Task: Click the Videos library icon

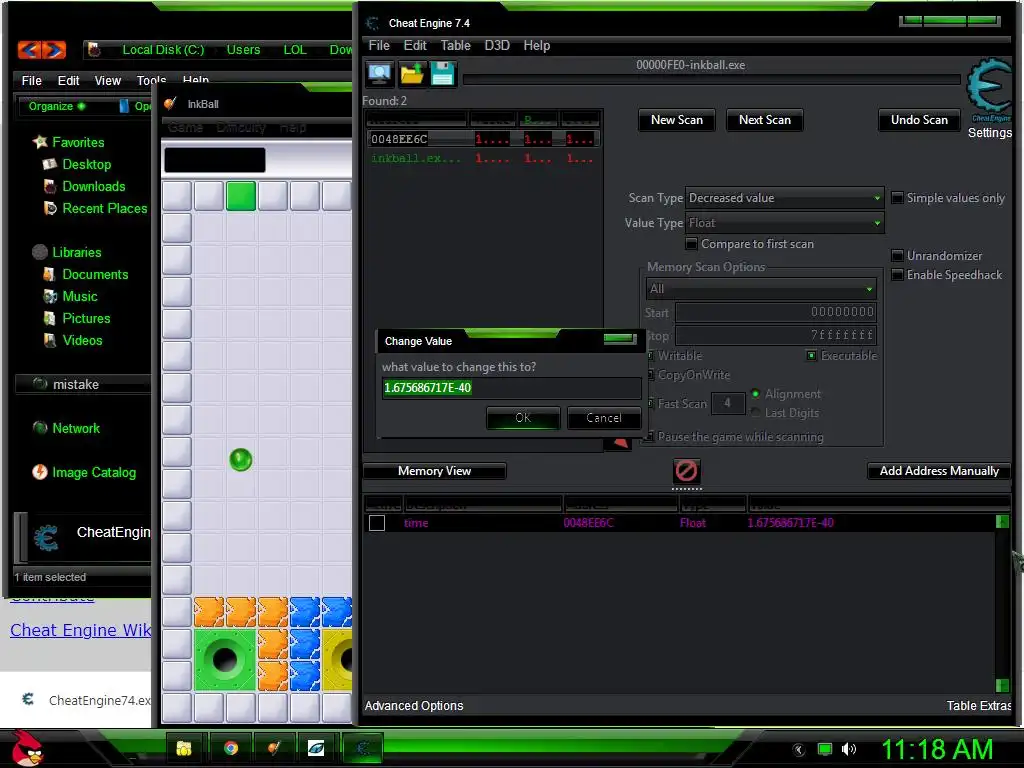Action: (x=50, y=340)
